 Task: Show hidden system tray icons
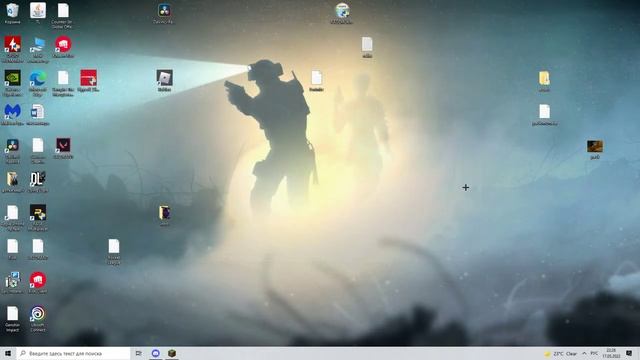(584, 353)
